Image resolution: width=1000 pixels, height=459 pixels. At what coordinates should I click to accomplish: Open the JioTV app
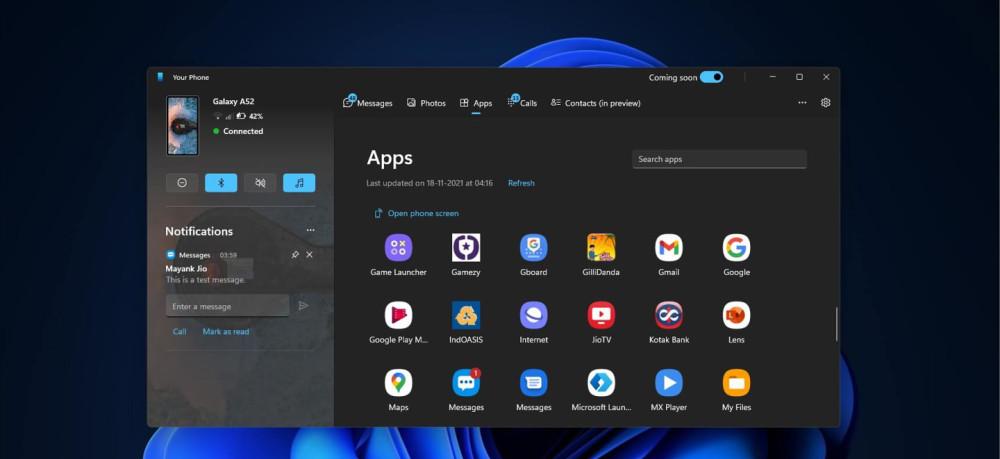[601, 316]
